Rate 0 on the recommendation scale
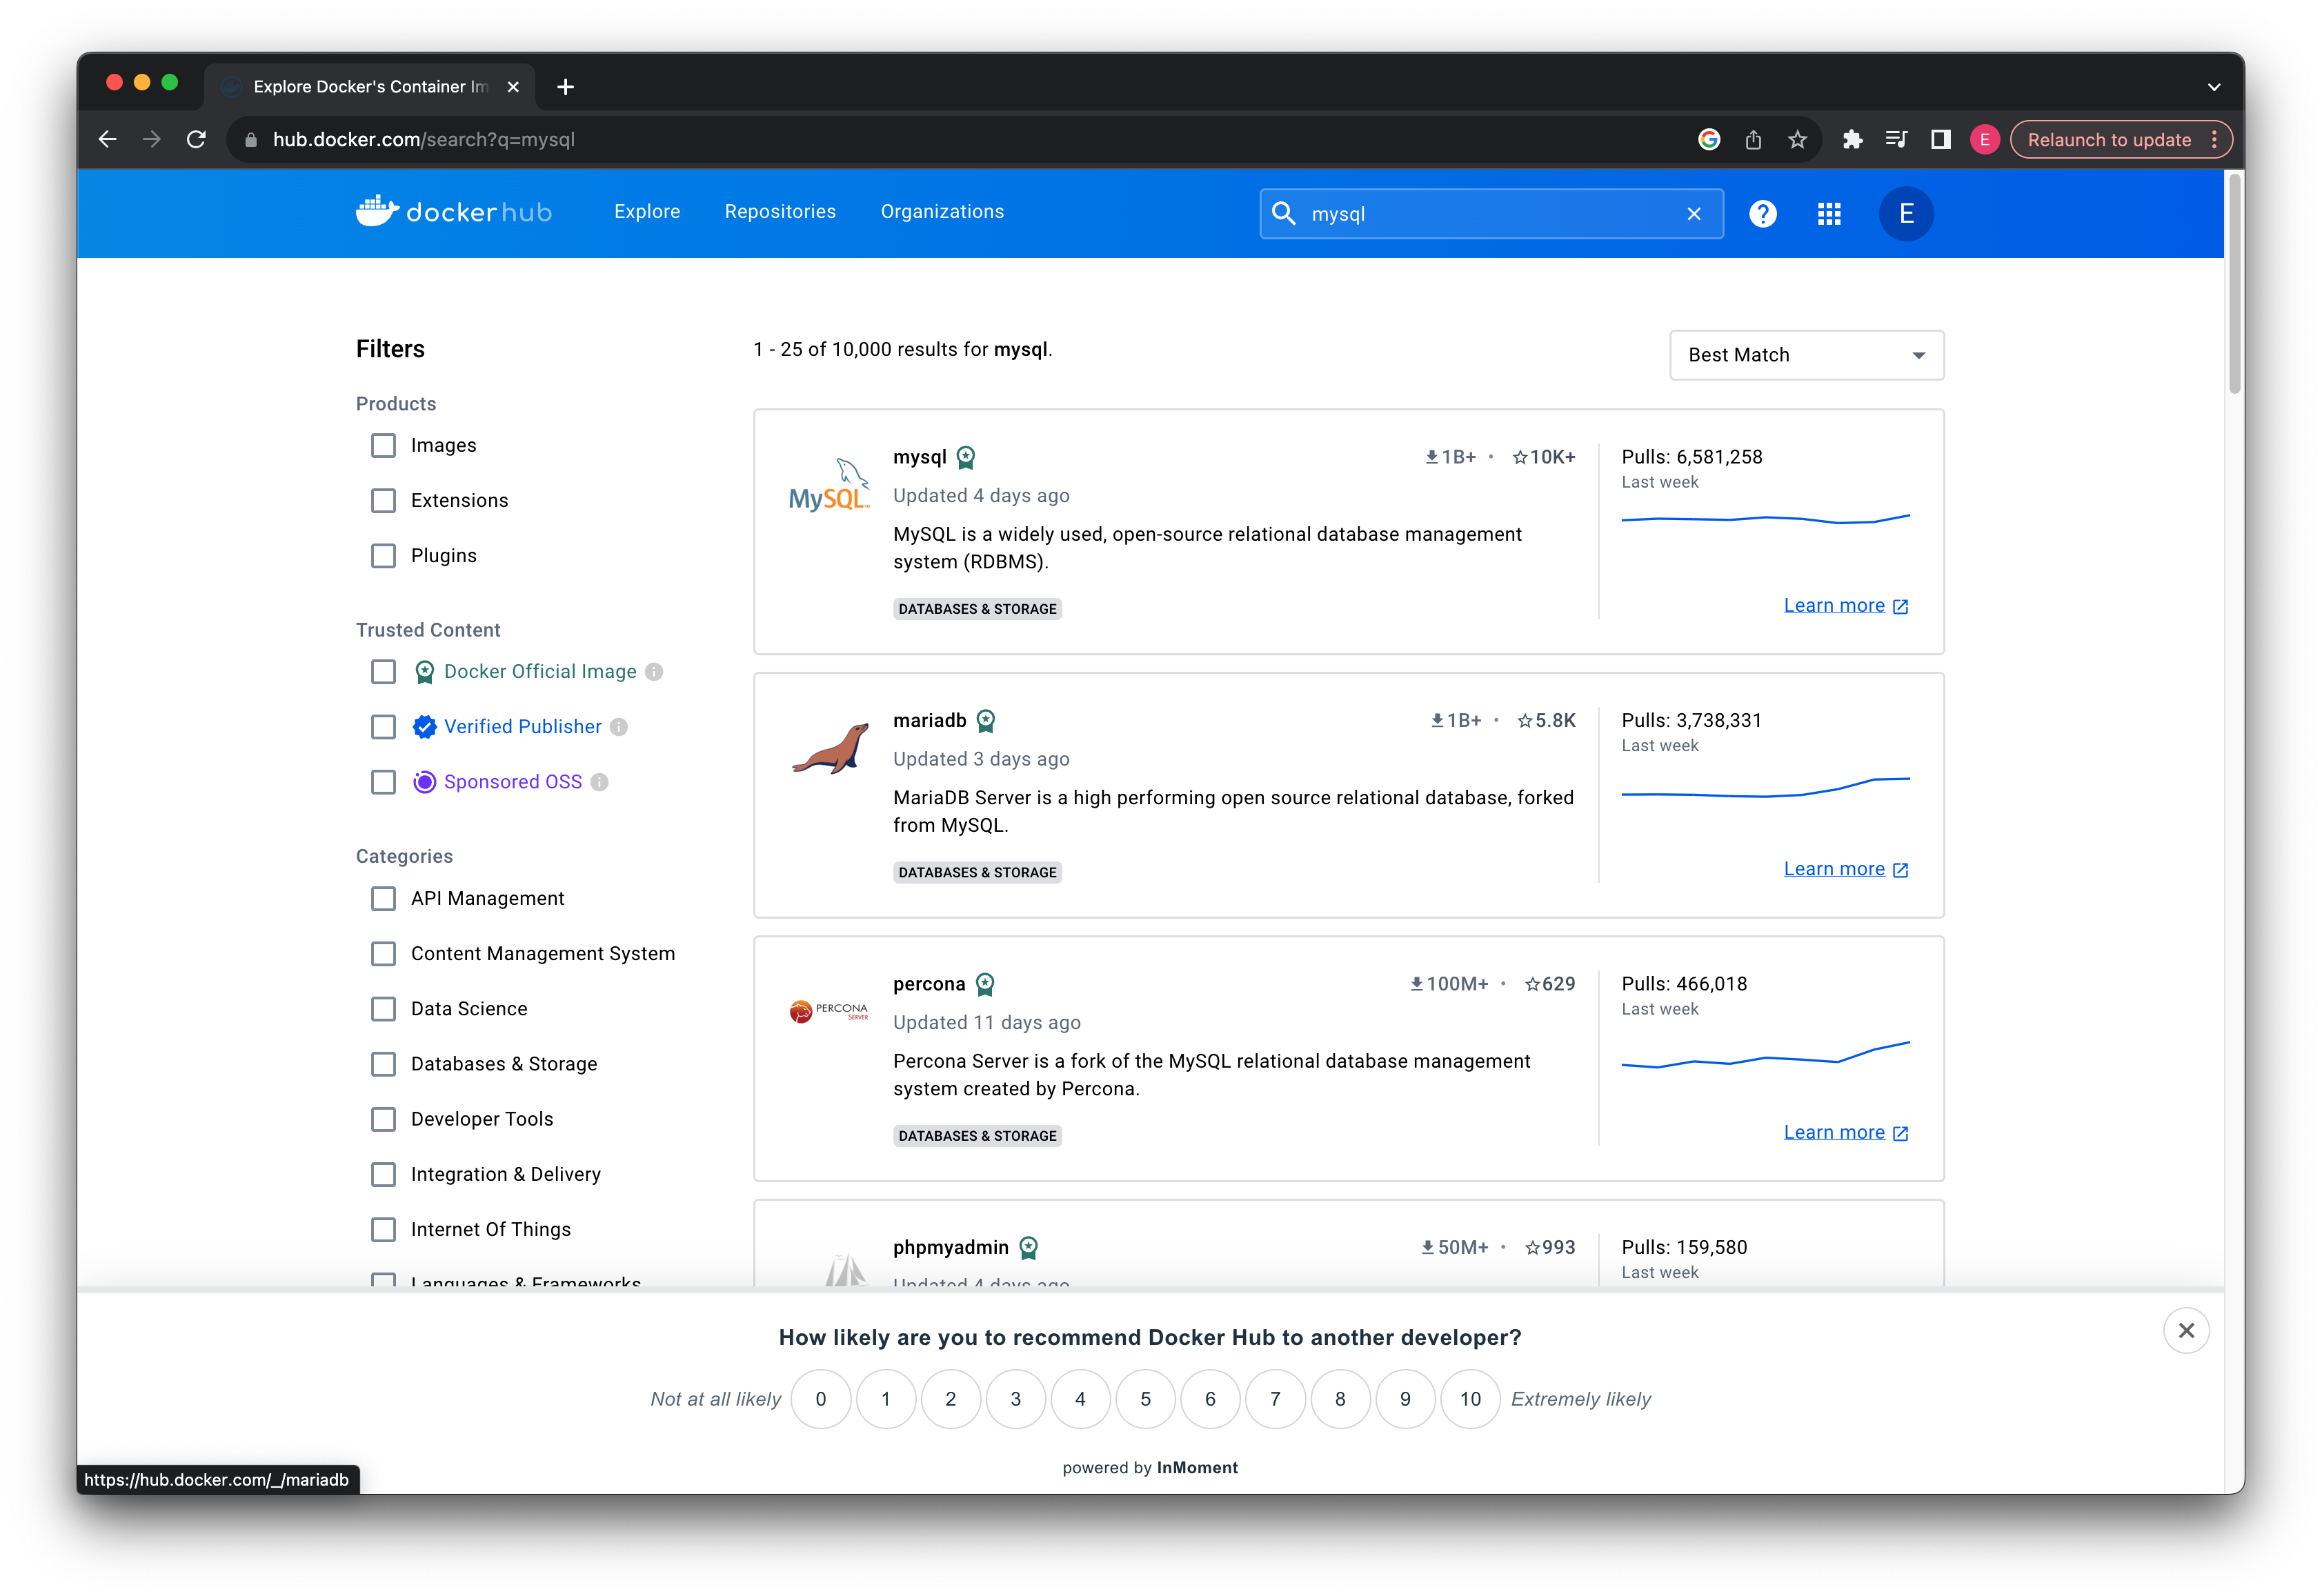 point(820,1398)
